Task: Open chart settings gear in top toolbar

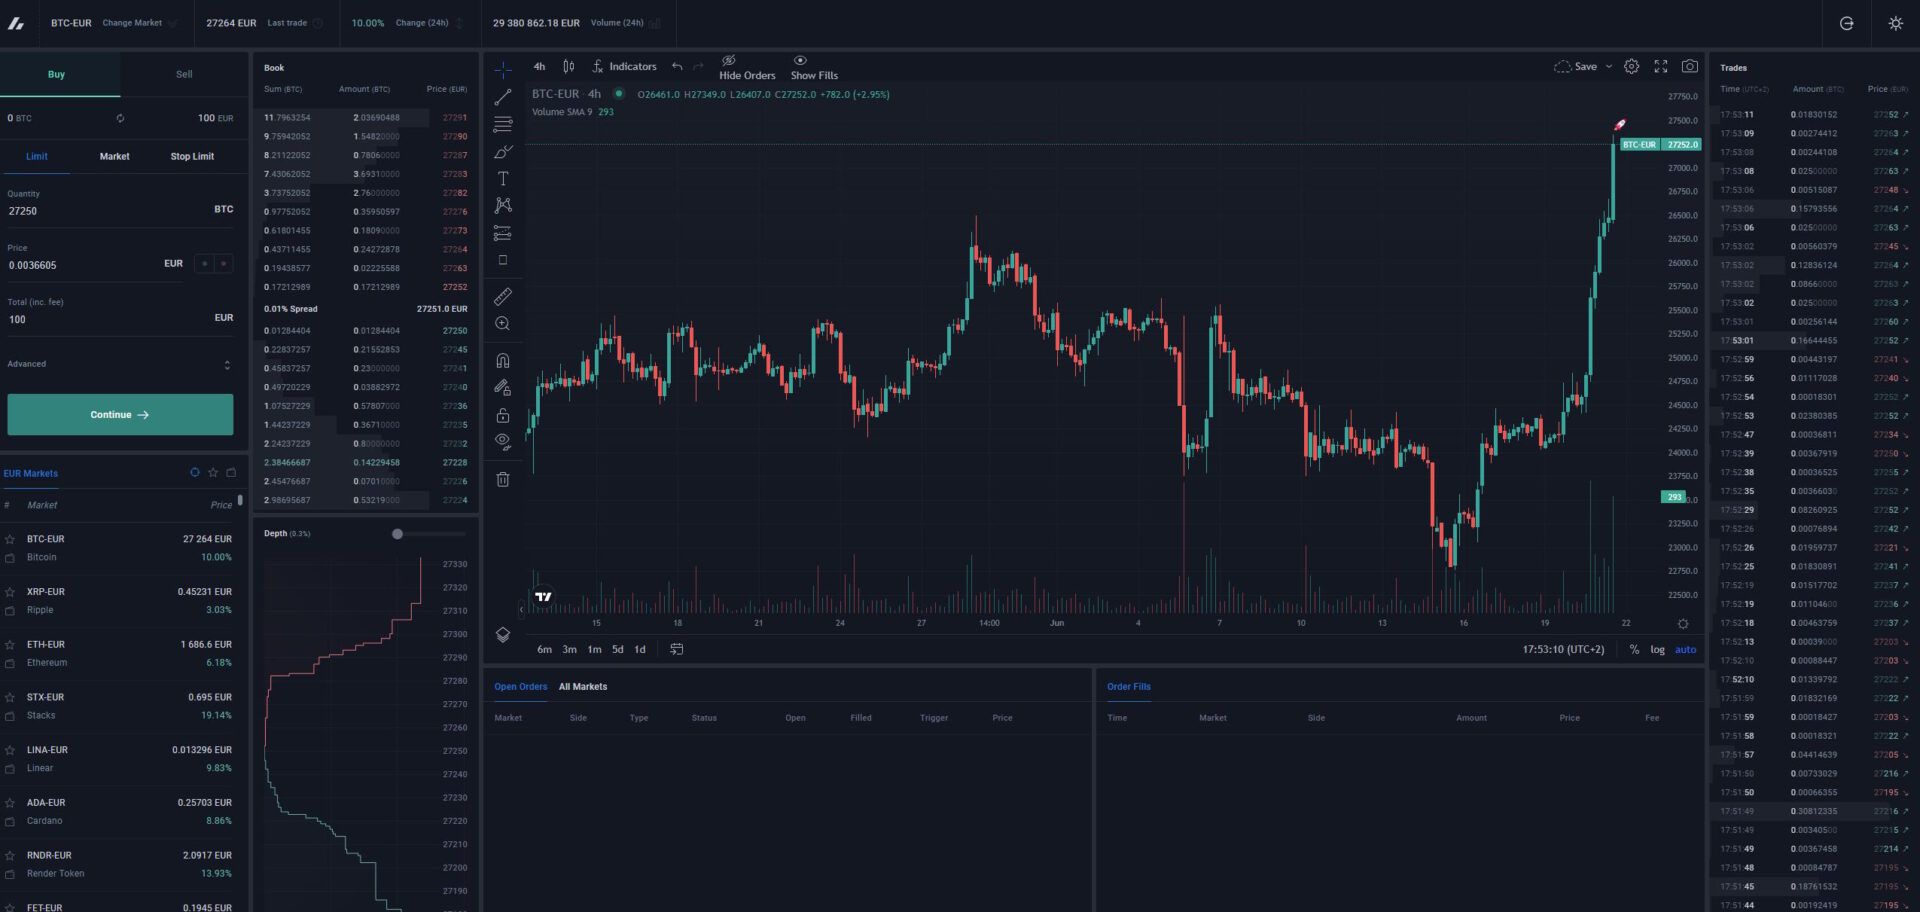Action: (1631, 67)
